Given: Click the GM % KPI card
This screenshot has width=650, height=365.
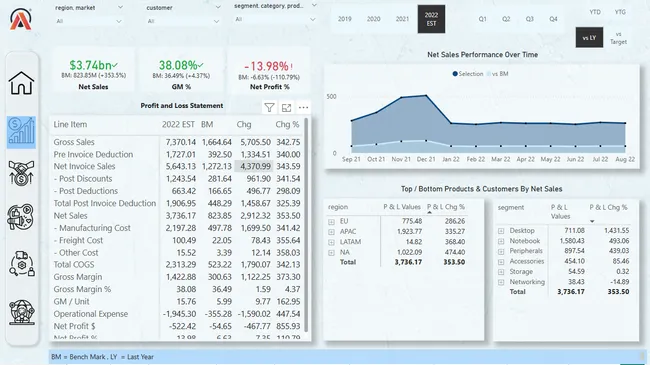Looking at the screenshot, I should pos(181,69).
